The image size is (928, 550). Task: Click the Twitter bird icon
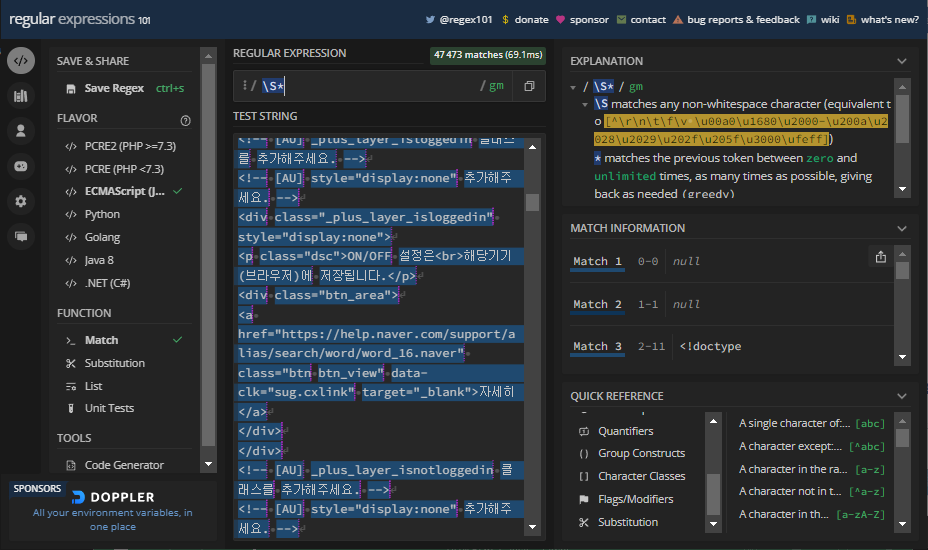(x=430, y=20)
